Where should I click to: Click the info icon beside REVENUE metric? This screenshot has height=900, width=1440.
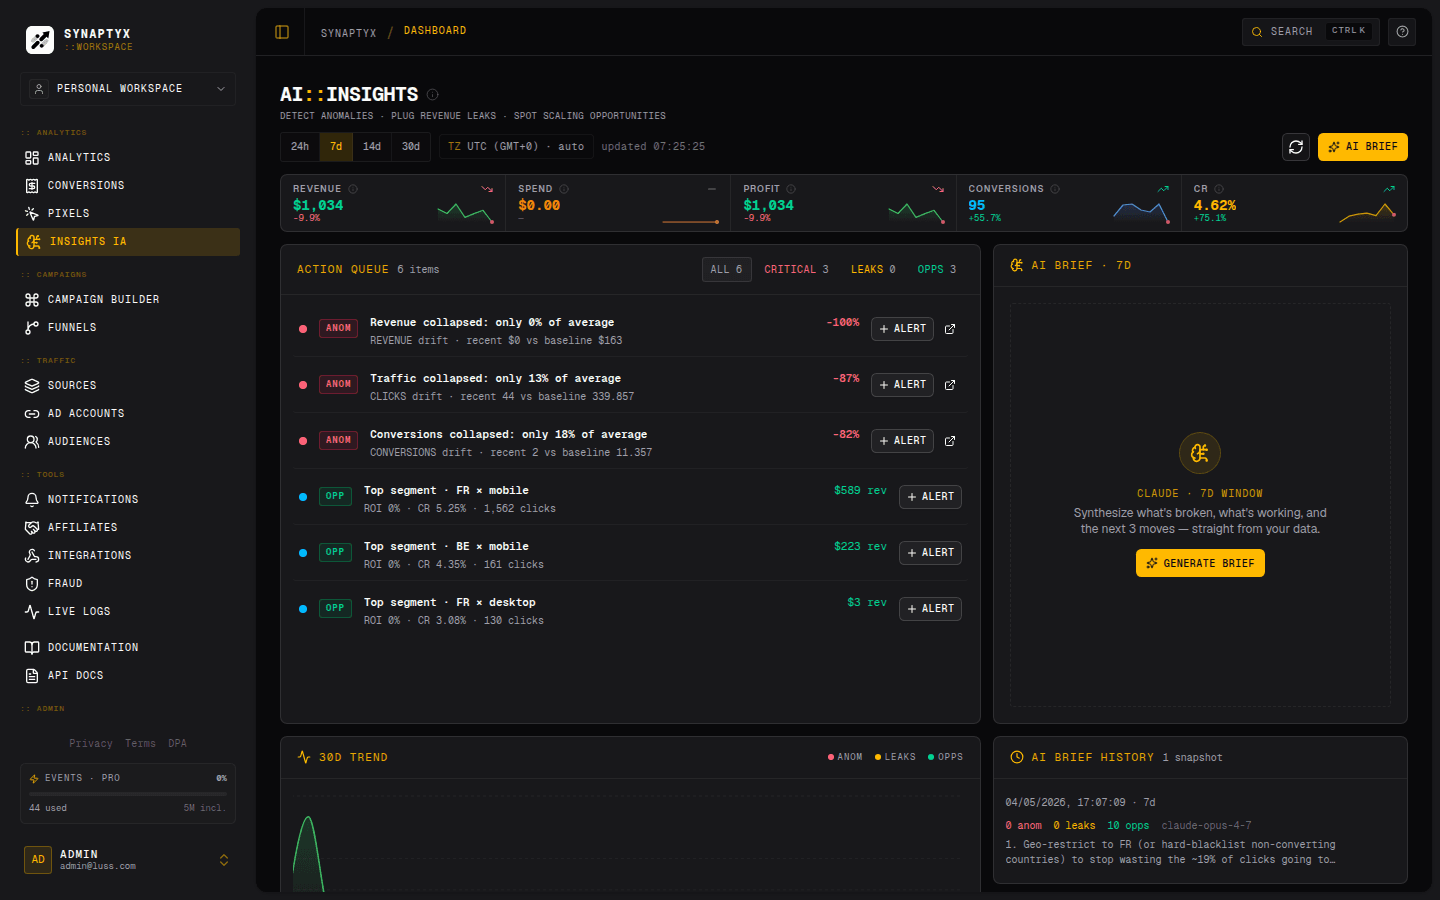coord(353,189)
